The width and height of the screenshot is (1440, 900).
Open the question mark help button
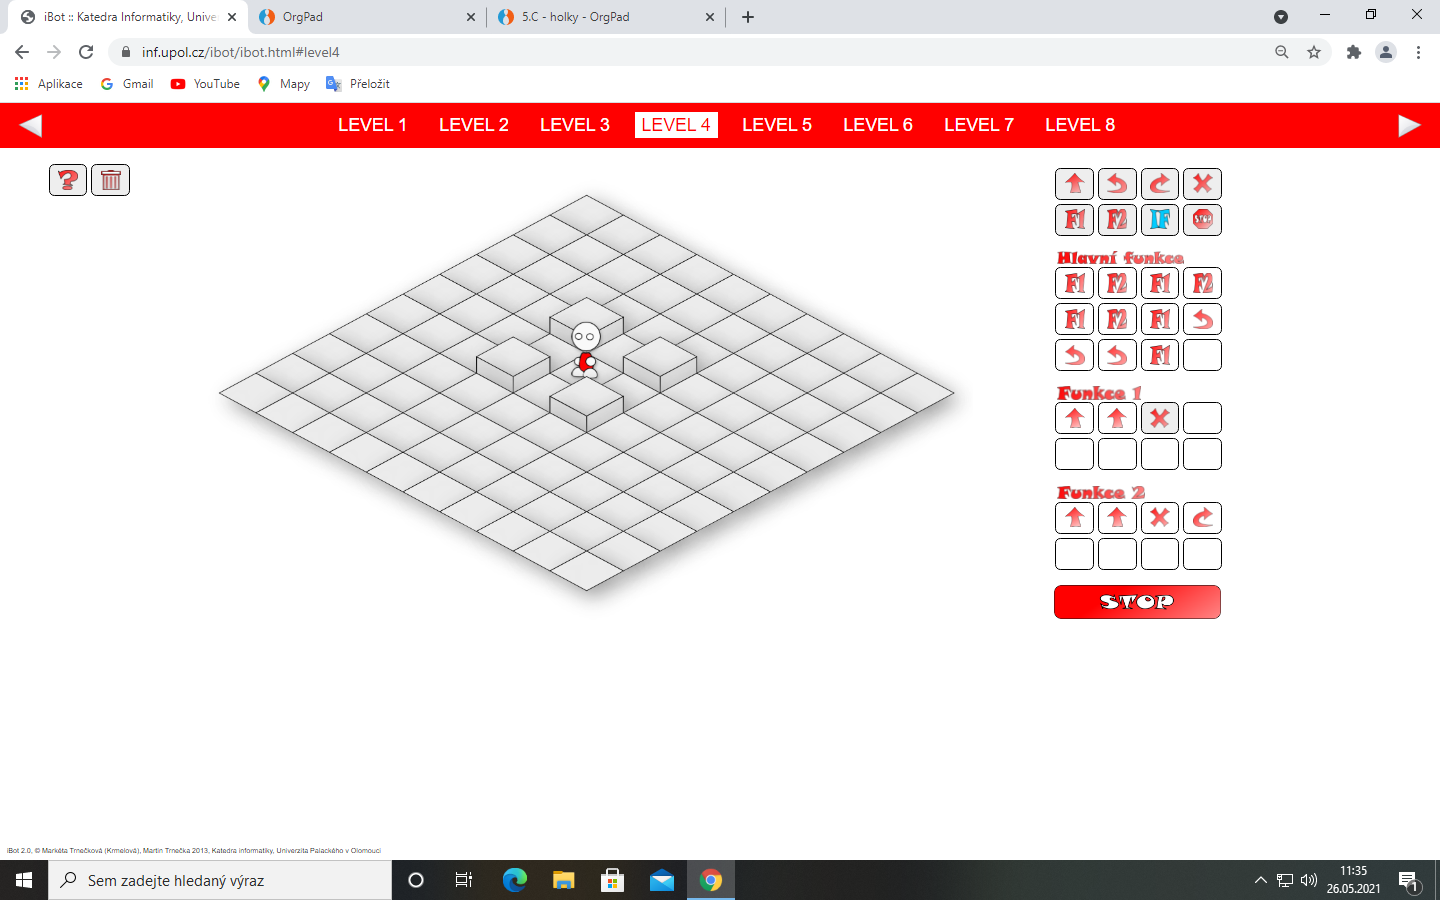[68, 180]
